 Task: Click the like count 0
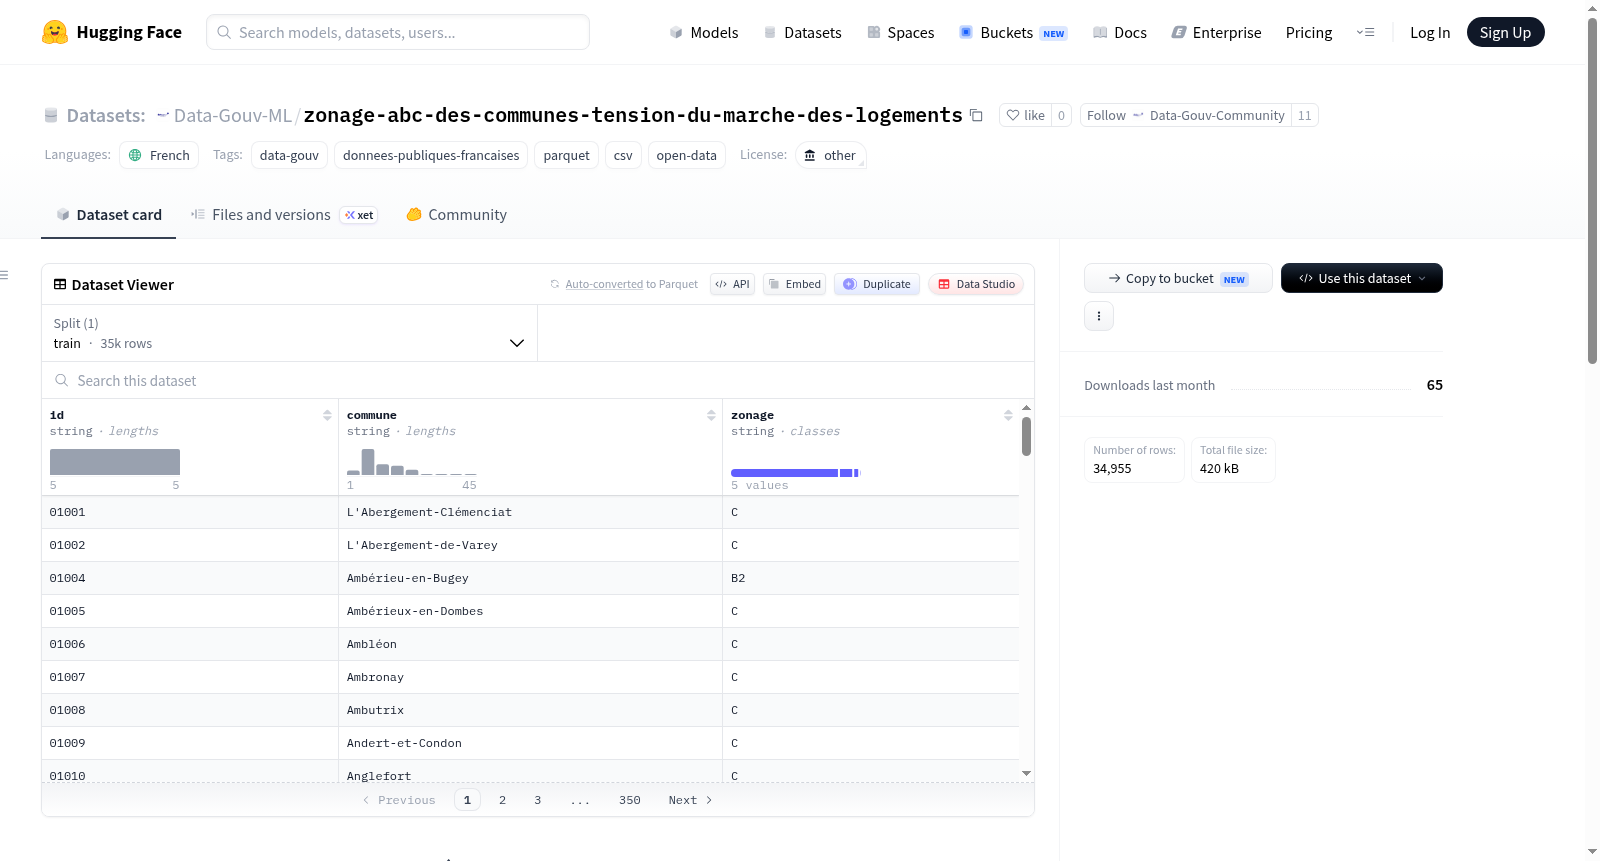[1061, 115]
